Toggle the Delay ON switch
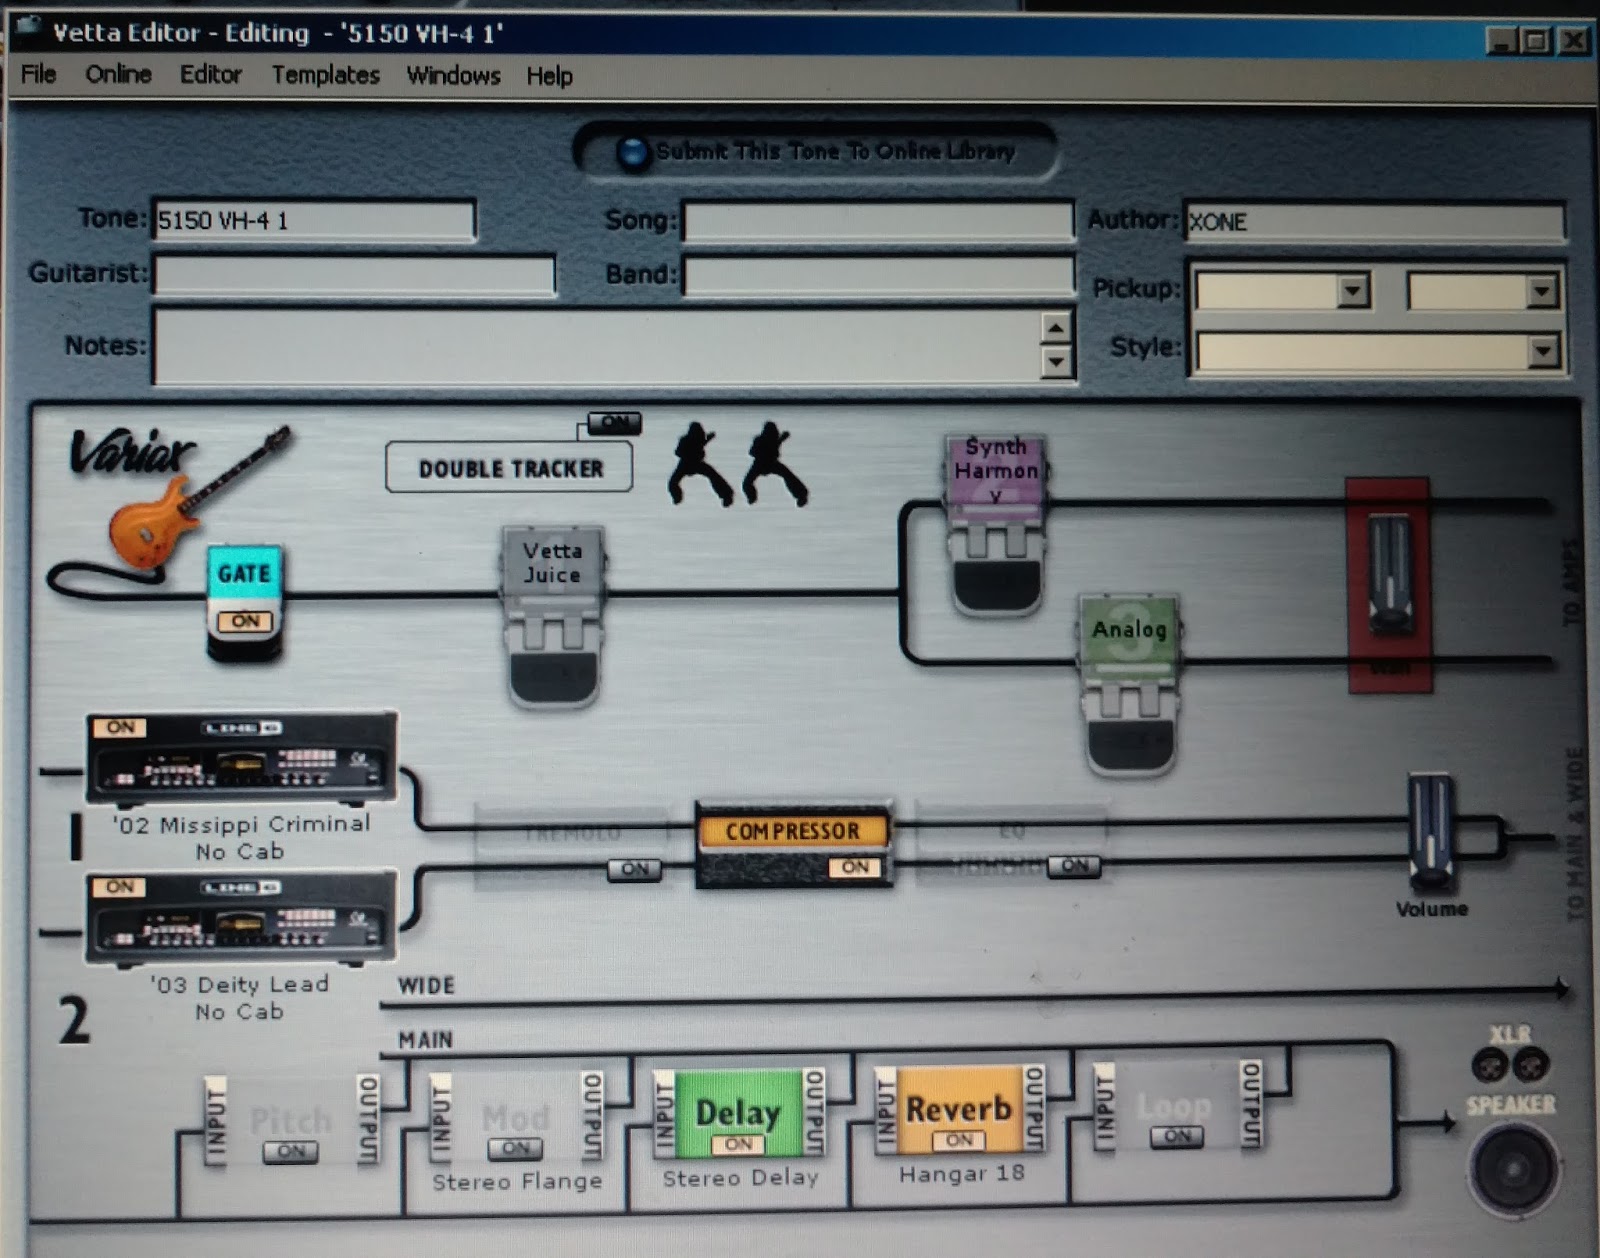The width and height of the screenshot is (1600, 1258). click(738, 1144)
